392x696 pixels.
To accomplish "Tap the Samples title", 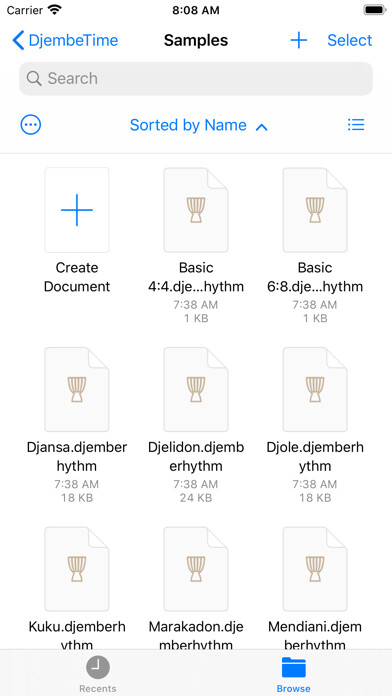I will [x=196, y=40].
